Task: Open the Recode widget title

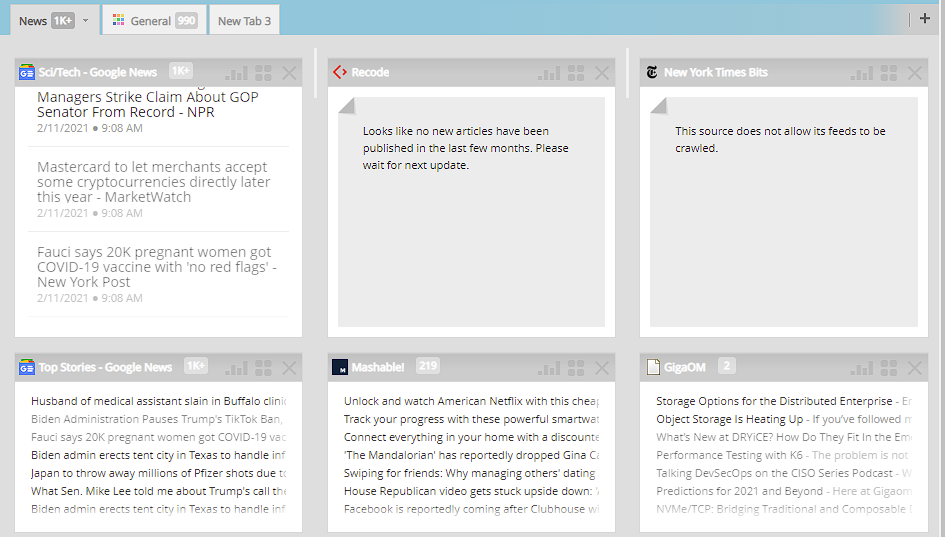Action: point(370,72)
